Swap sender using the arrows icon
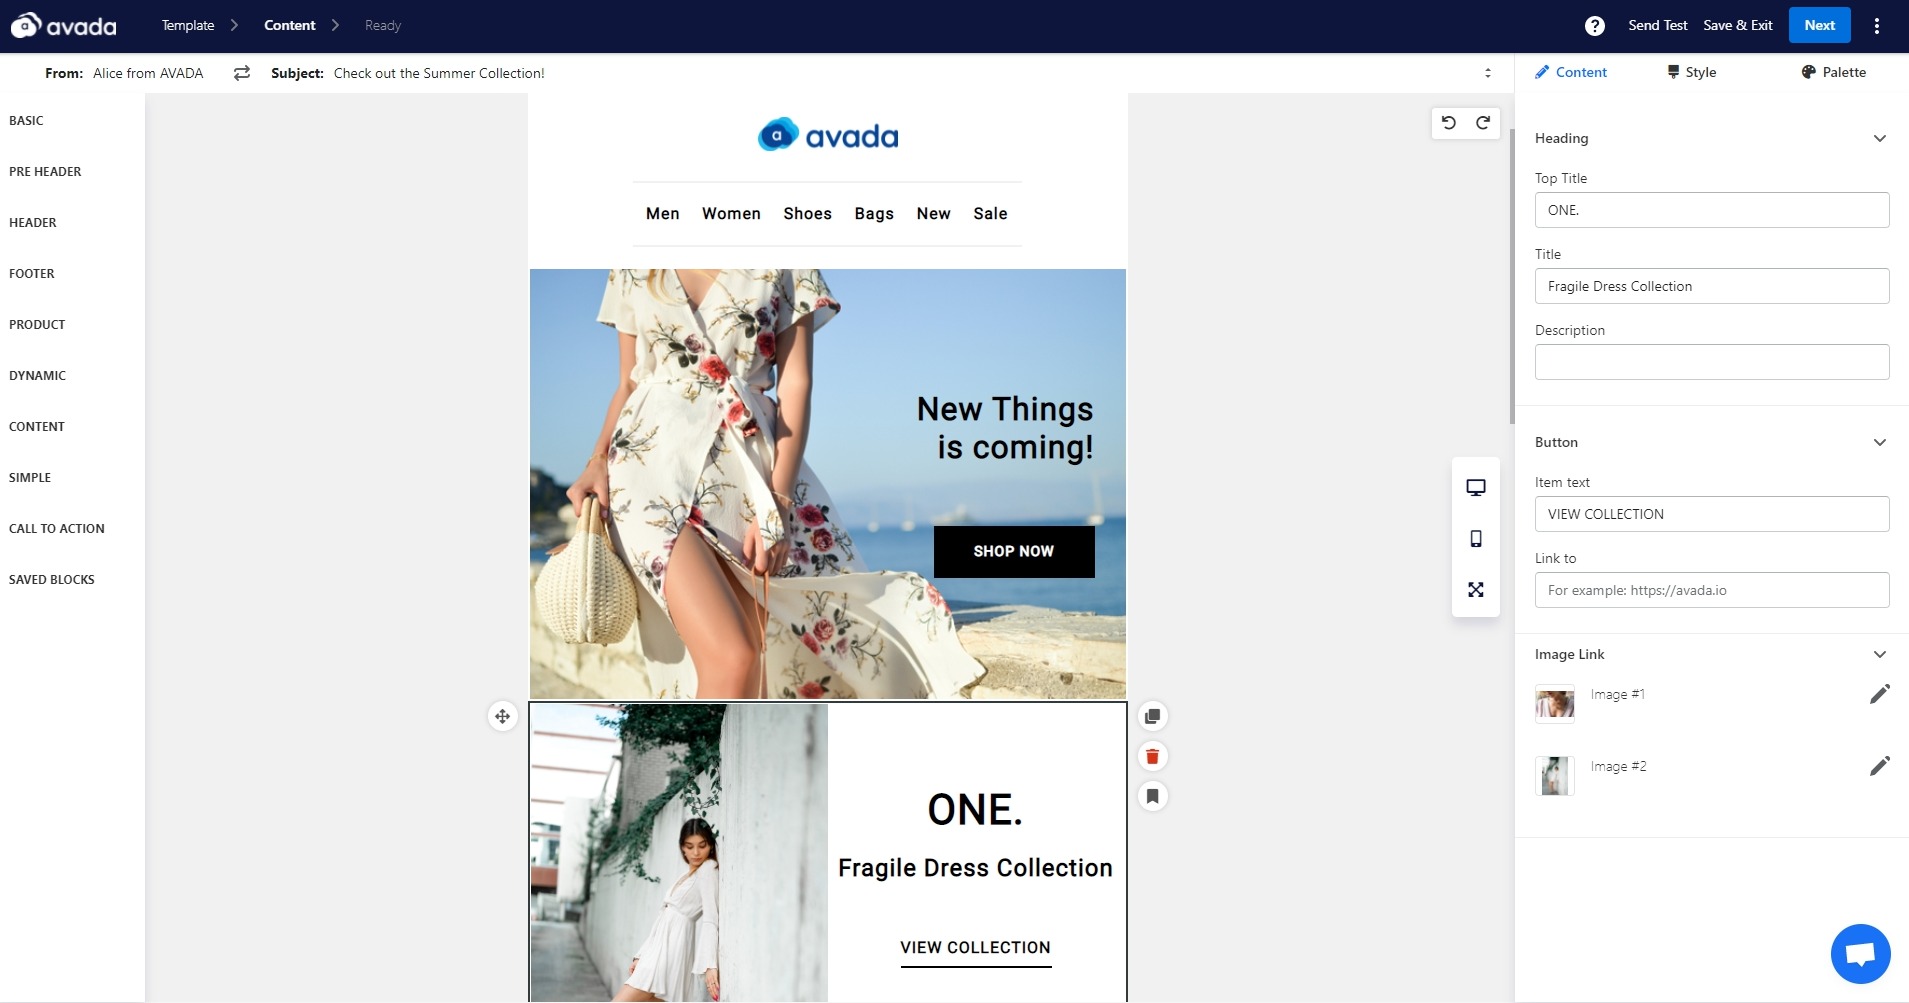The image size is (1909, 1003). 242,73
